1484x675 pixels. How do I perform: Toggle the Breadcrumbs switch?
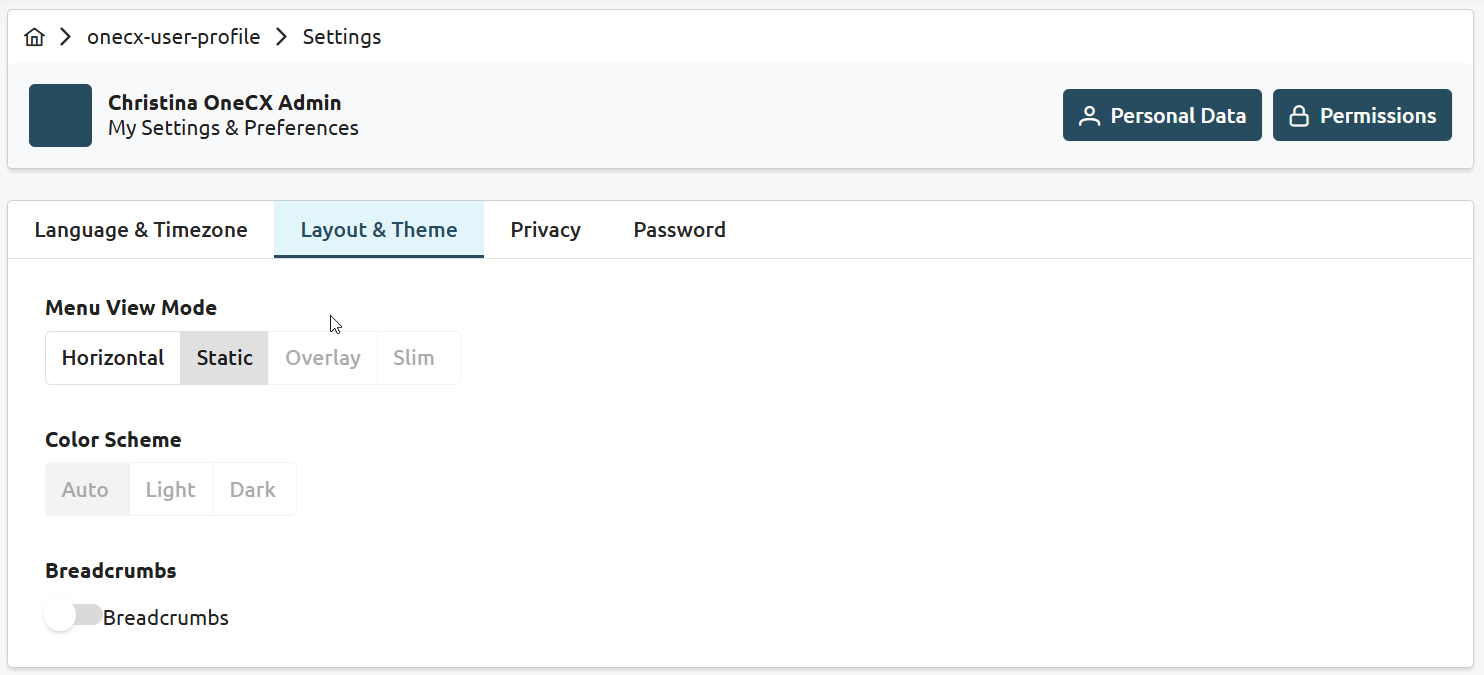click(x=73, y=616)
